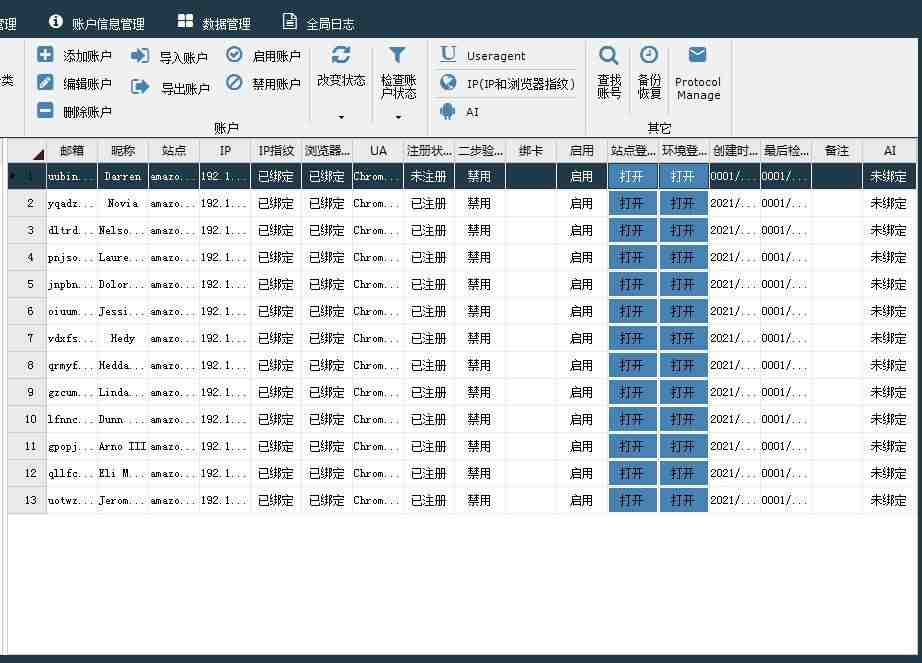The image size is (922, 663).
Task: Click the 编辑账户 pencil icon
Action: (x=45, y=82)
